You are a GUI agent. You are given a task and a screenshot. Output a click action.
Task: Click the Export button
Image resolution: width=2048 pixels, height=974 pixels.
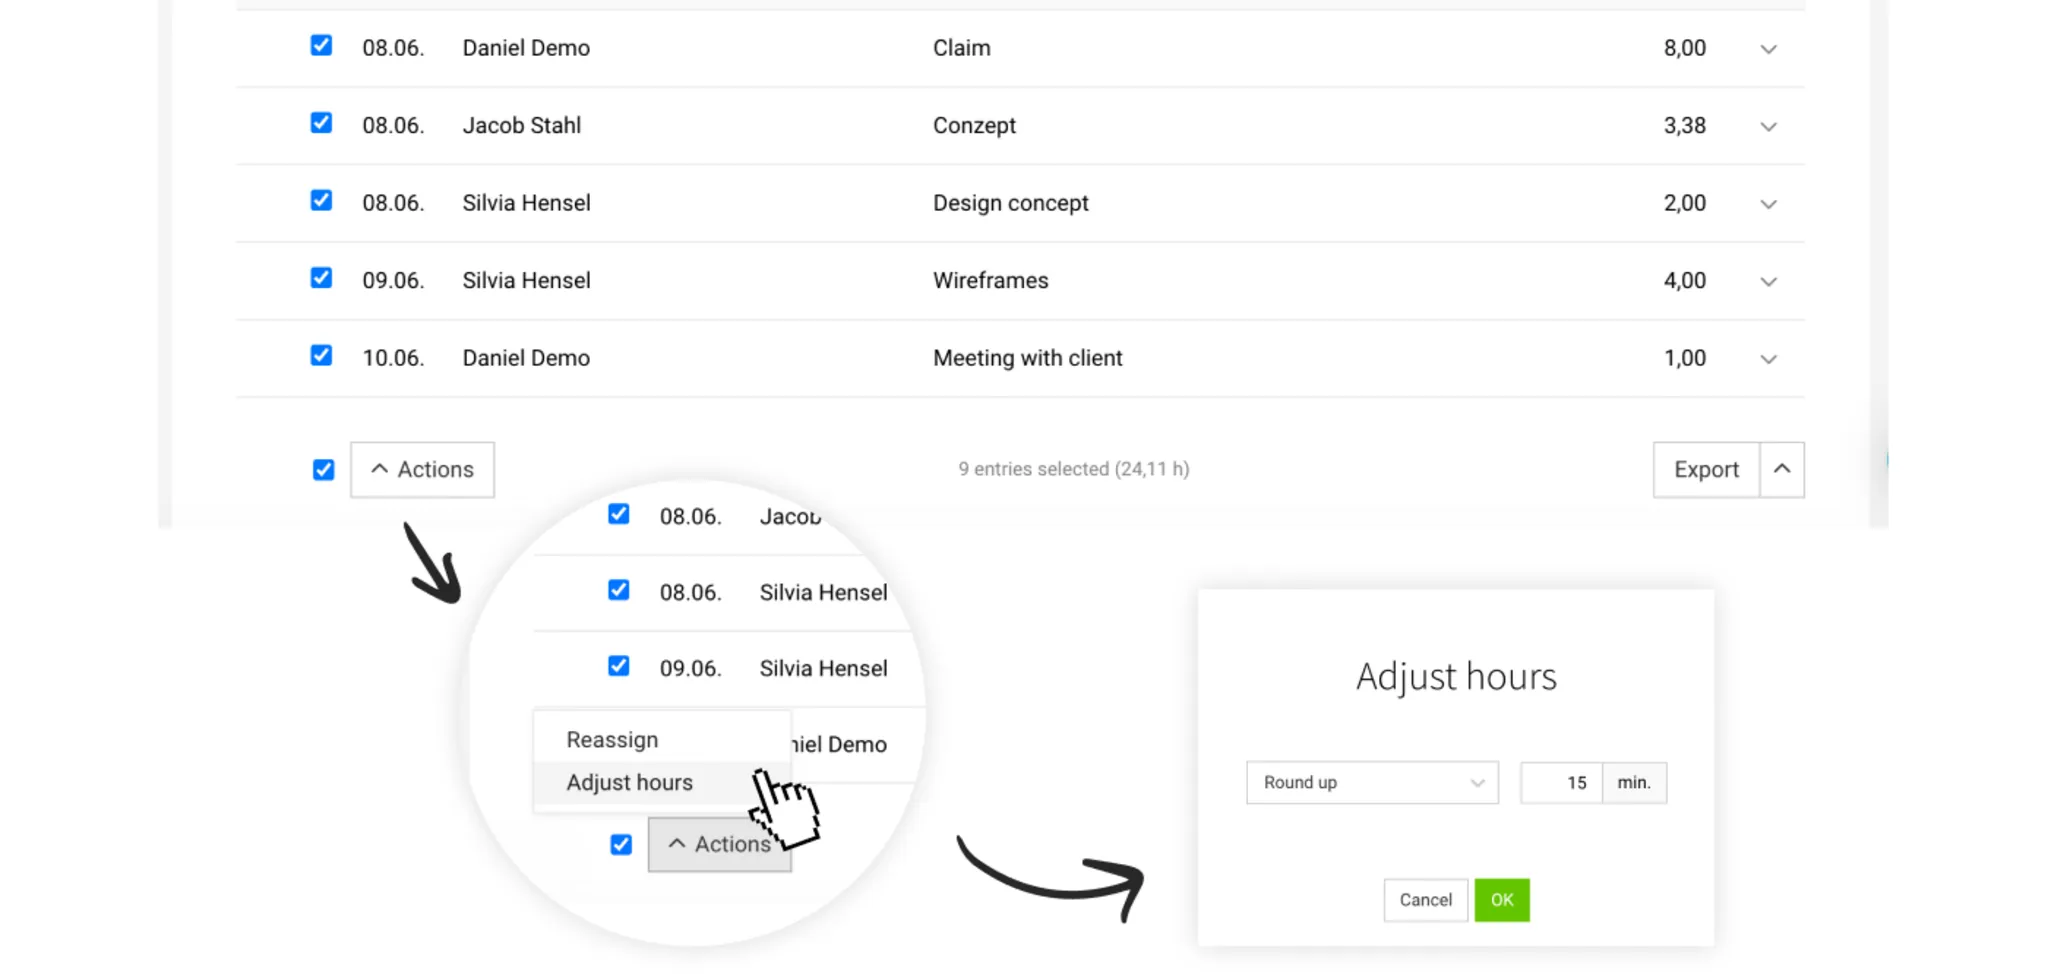point(1706,470)
